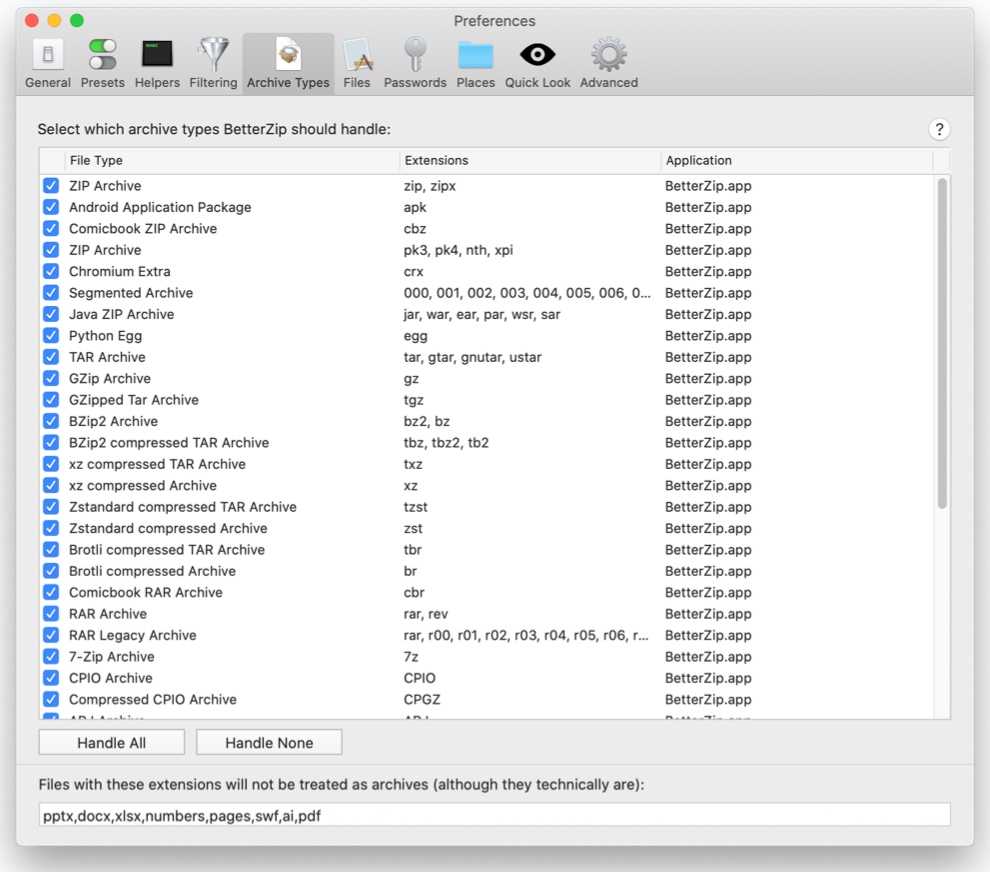Select 'Brotli compressed Archive' row name

pos(152,571)
